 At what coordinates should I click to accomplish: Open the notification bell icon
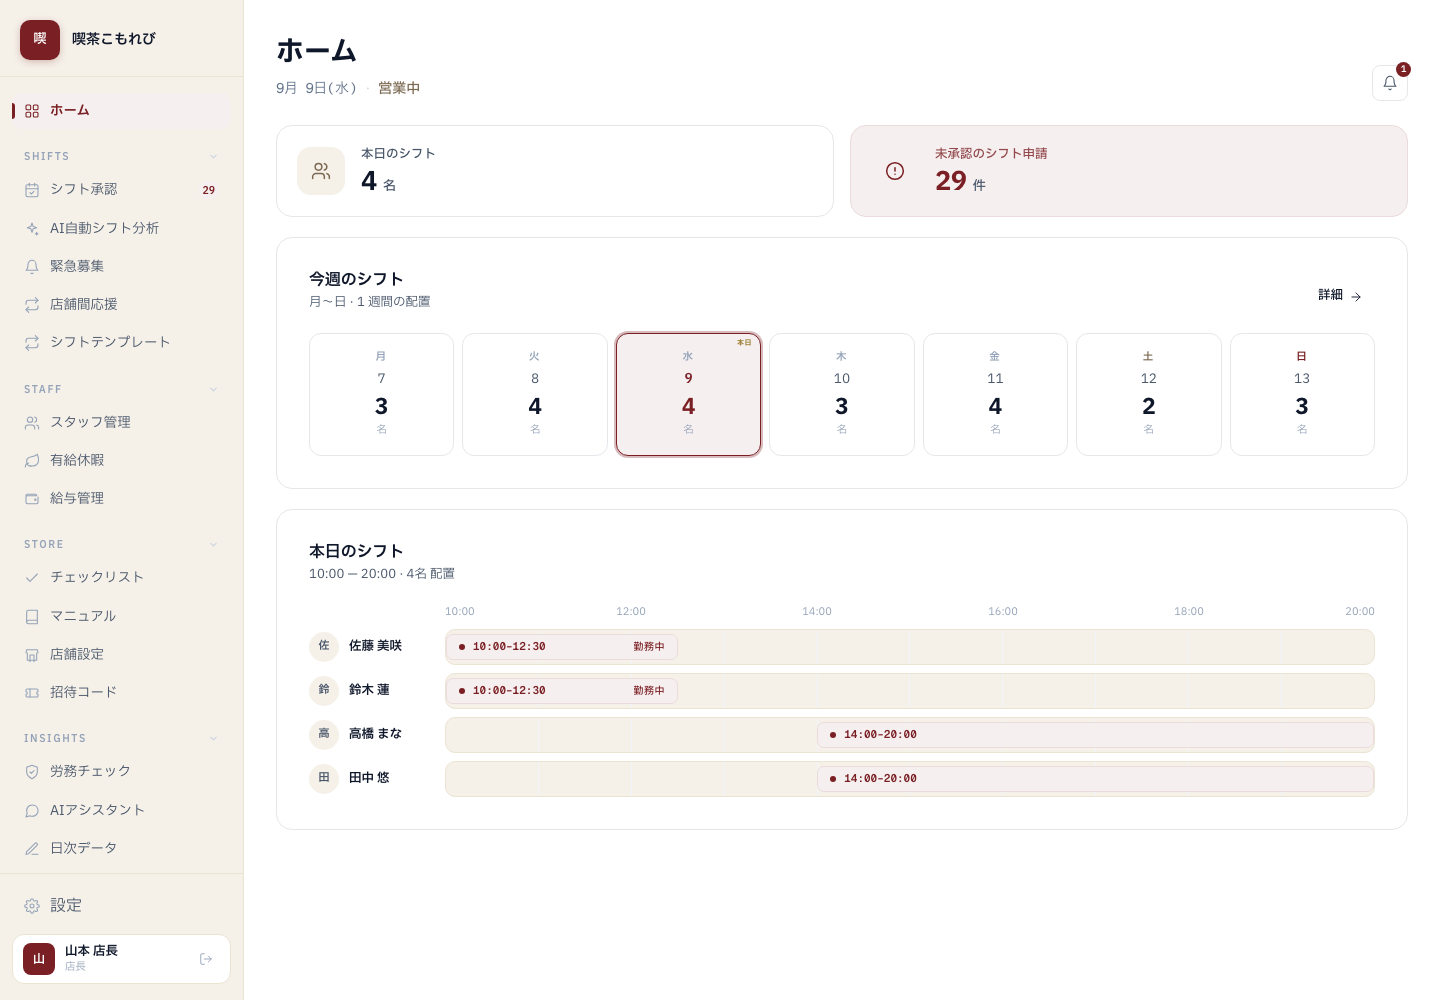click(1389, 83)
